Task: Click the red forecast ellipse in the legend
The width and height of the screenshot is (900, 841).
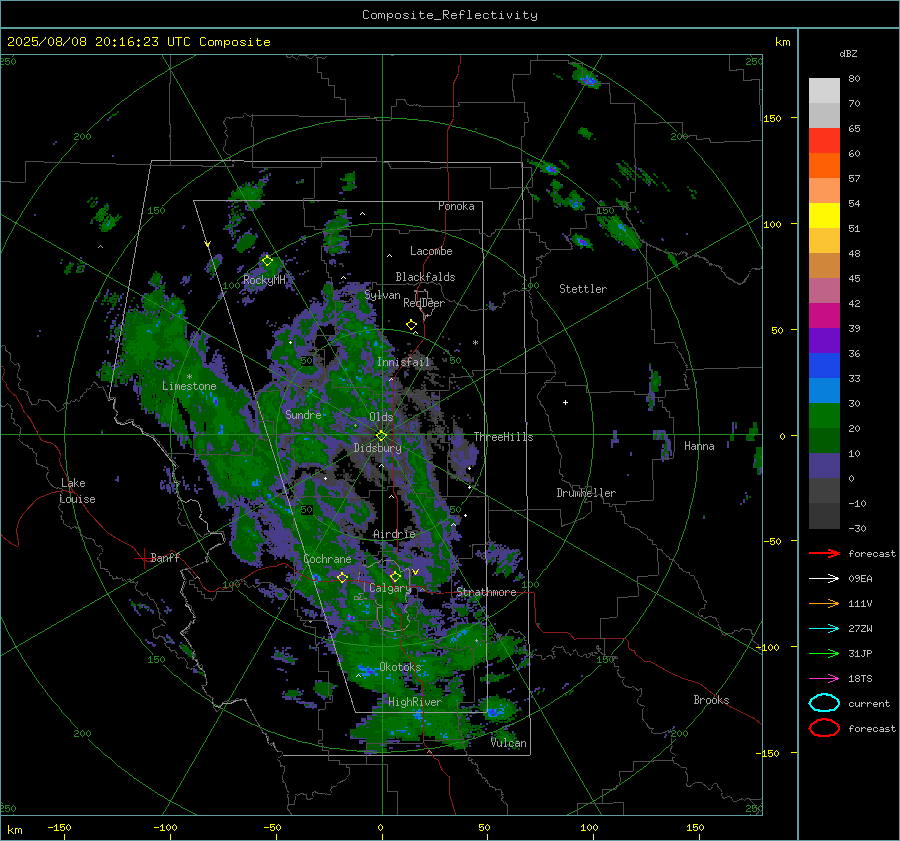Action: [824, 728]
